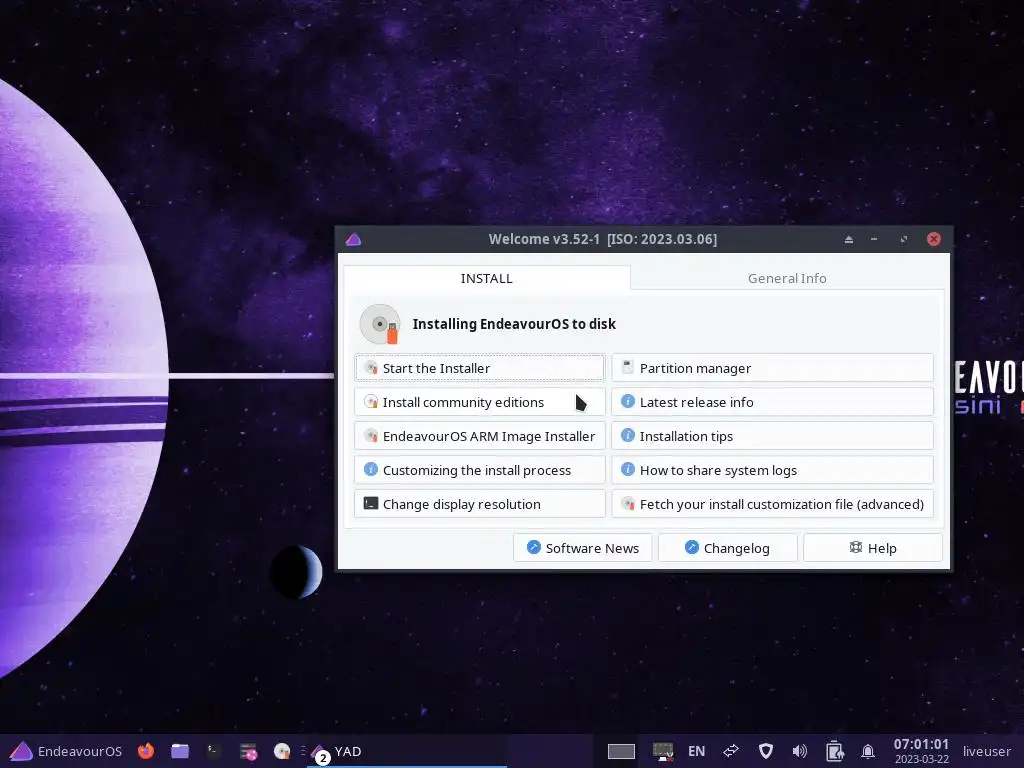Open the EndeavourOS applications menu
Viewport: 1024px width, 768px height.
tap(66, 751)
